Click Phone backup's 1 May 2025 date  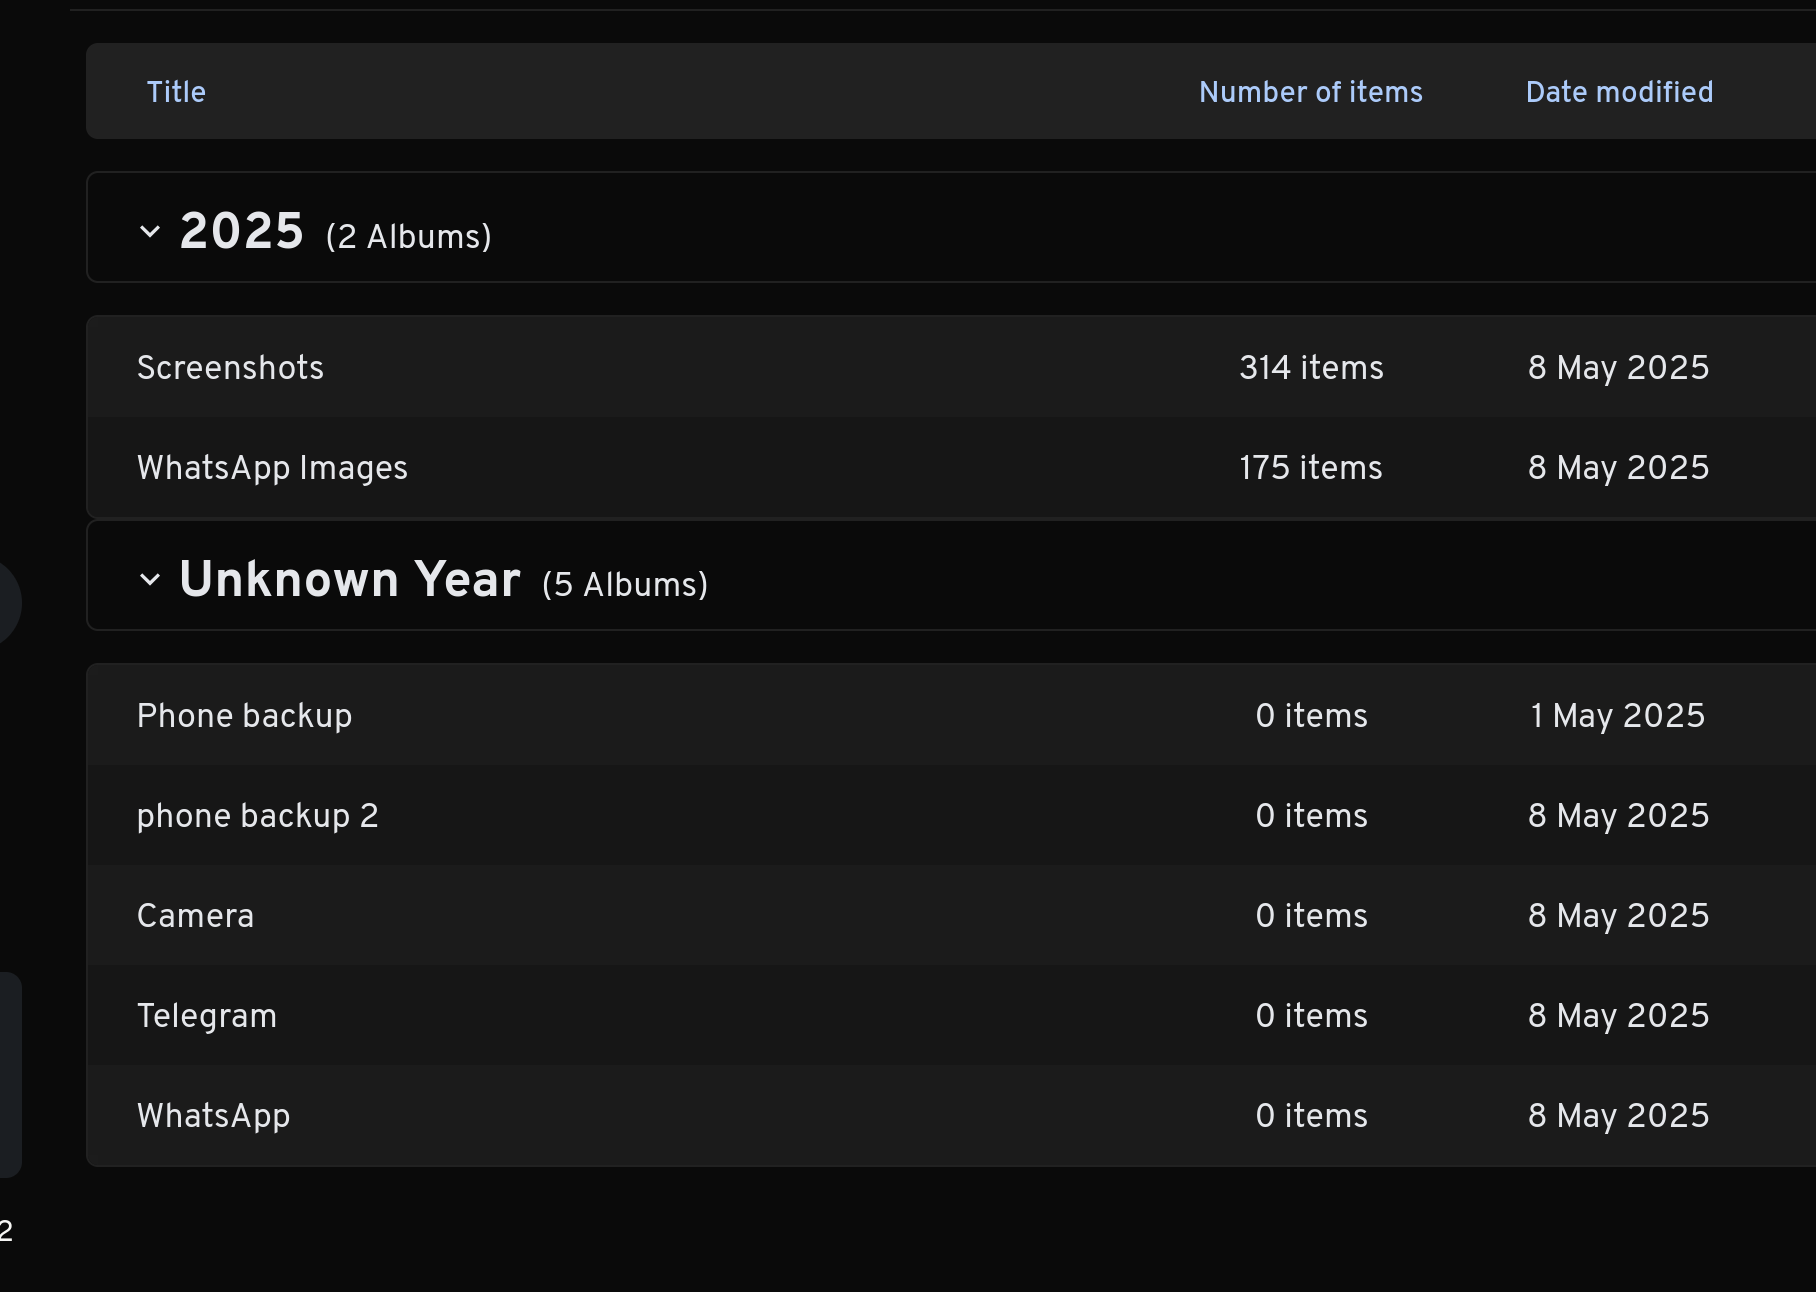pyautogui.click(x=1618, y=716)
